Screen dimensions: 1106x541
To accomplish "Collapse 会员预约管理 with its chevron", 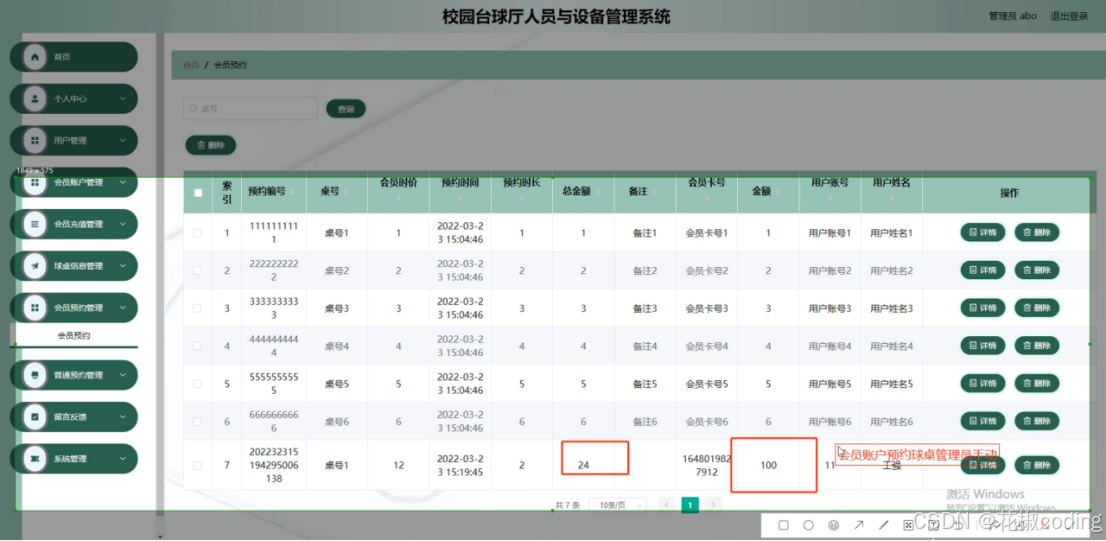I will [x=123, y=308].
